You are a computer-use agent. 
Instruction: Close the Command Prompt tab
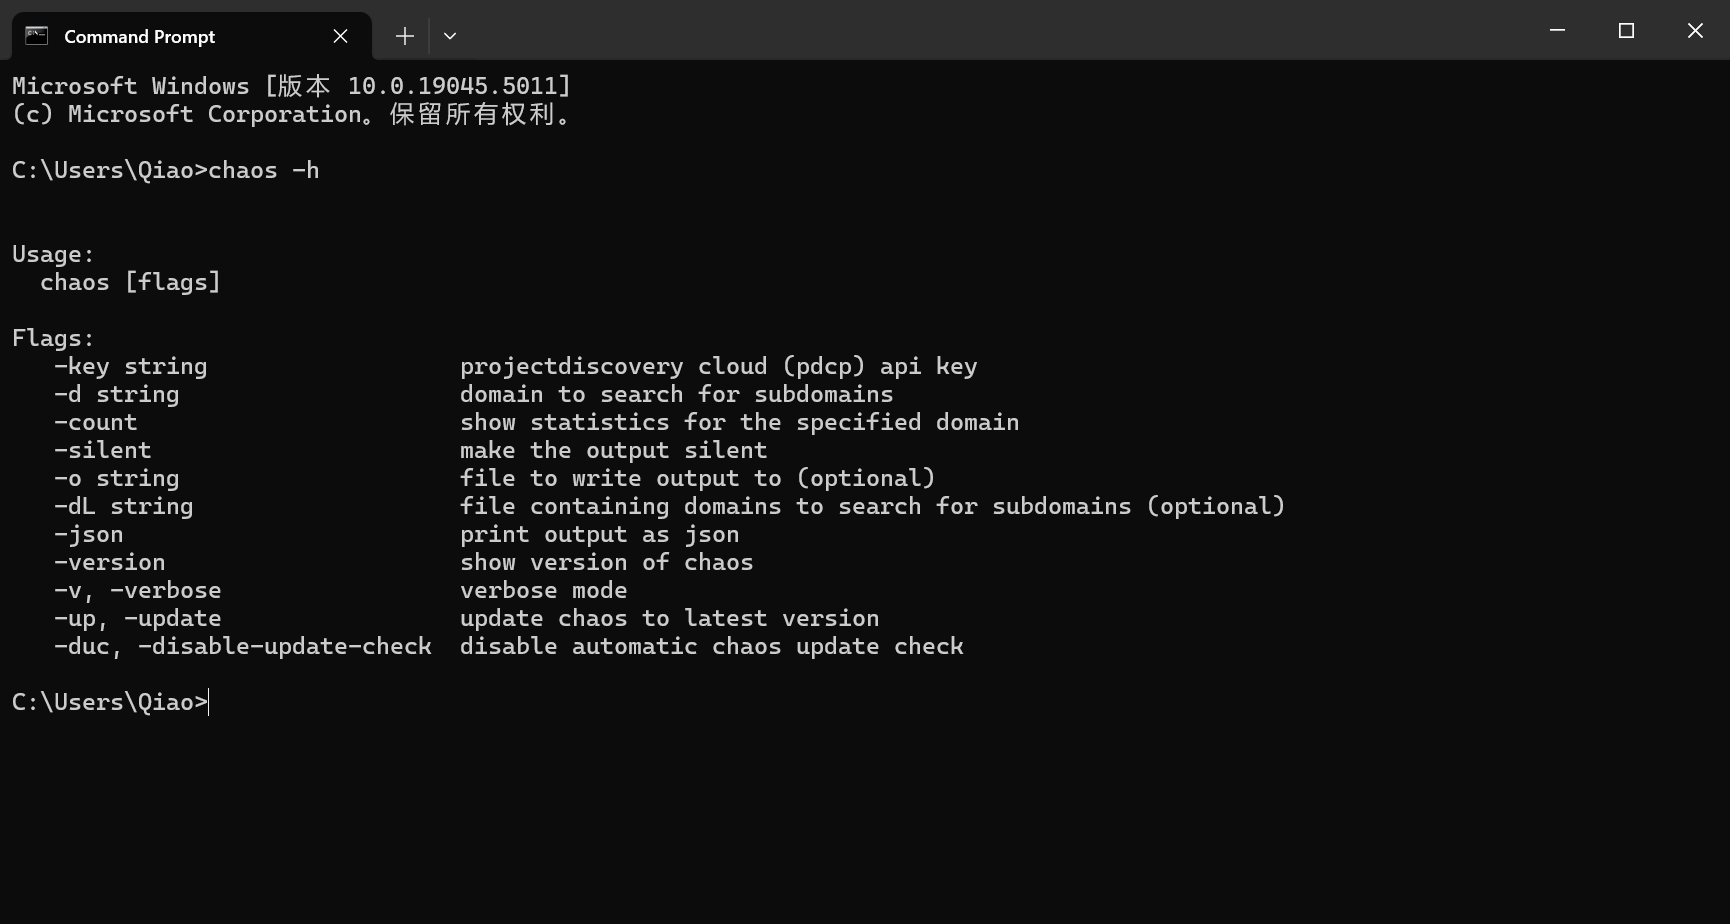click(x=340, y=36)
